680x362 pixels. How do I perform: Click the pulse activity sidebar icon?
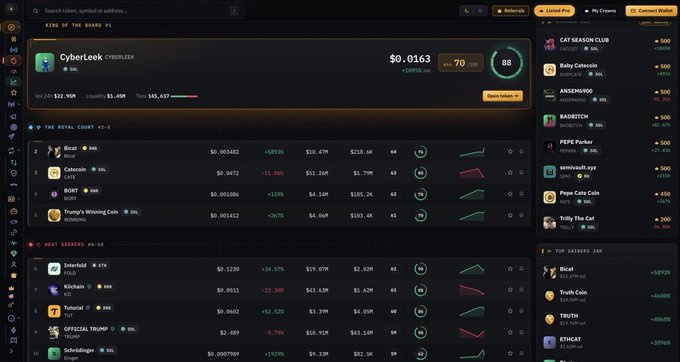click(13, 243)
